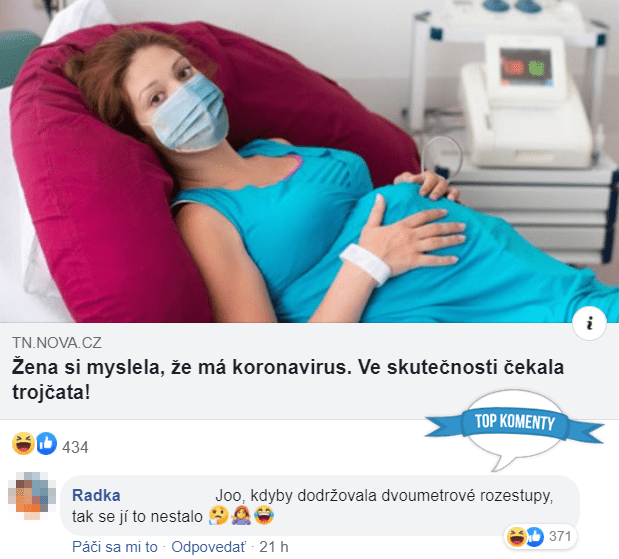Click the pixelated commenter avatar
This screenshot has width=619, height=559.
[x=32, y=496]
